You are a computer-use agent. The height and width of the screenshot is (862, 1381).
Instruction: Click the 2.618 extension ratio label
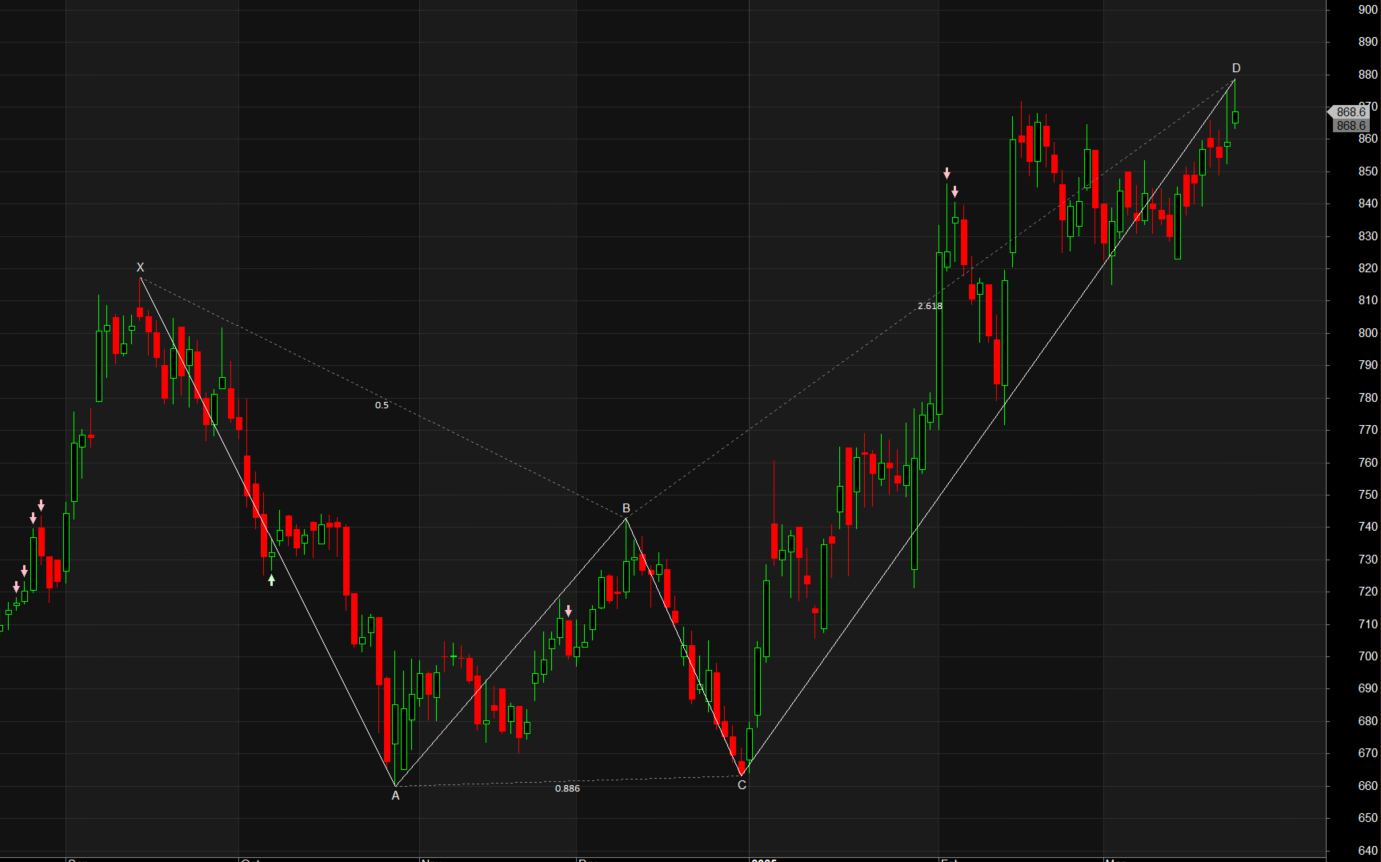[x=929, y=305]
